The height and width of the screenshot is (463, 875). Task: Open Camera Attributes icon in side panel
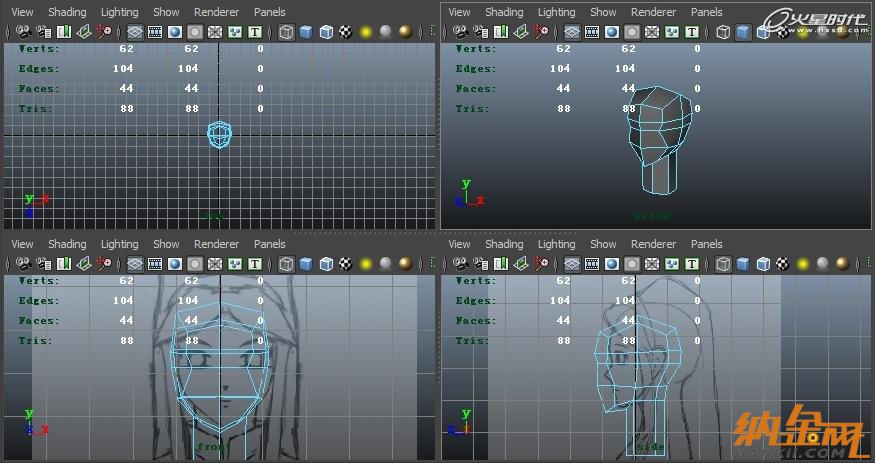tap(481, 264)
